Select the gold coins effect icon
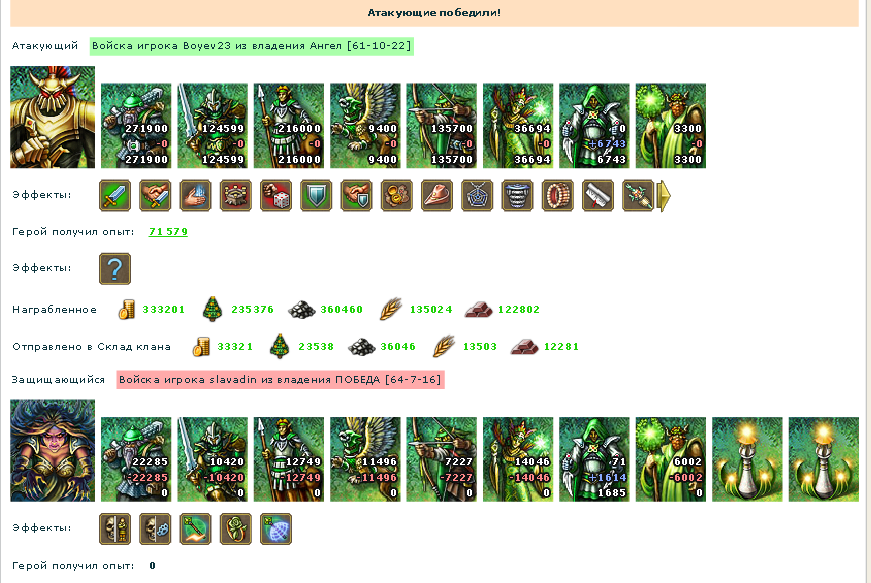Image resolution: width=871 pixels, height=583 pixels. [x=397, y=195]
